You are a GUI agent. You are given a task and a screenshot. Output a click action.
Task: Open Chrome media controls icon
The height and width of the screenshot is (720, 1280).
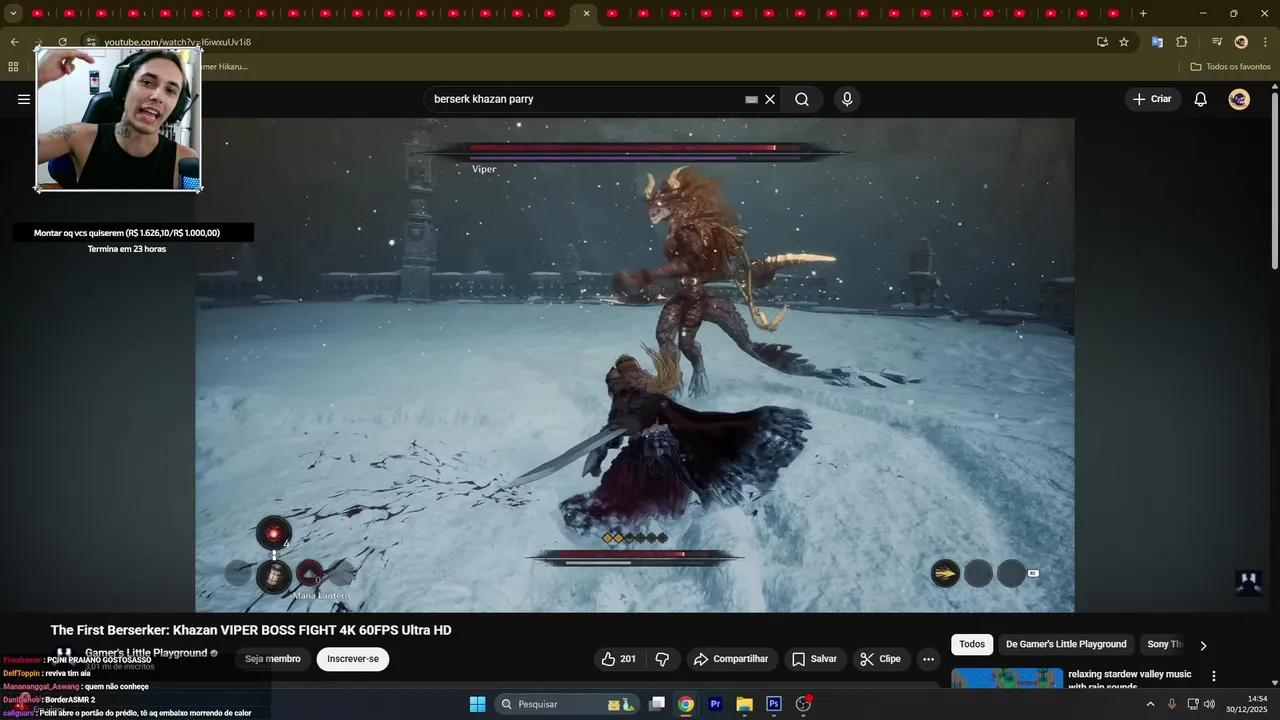(1217, 42)
